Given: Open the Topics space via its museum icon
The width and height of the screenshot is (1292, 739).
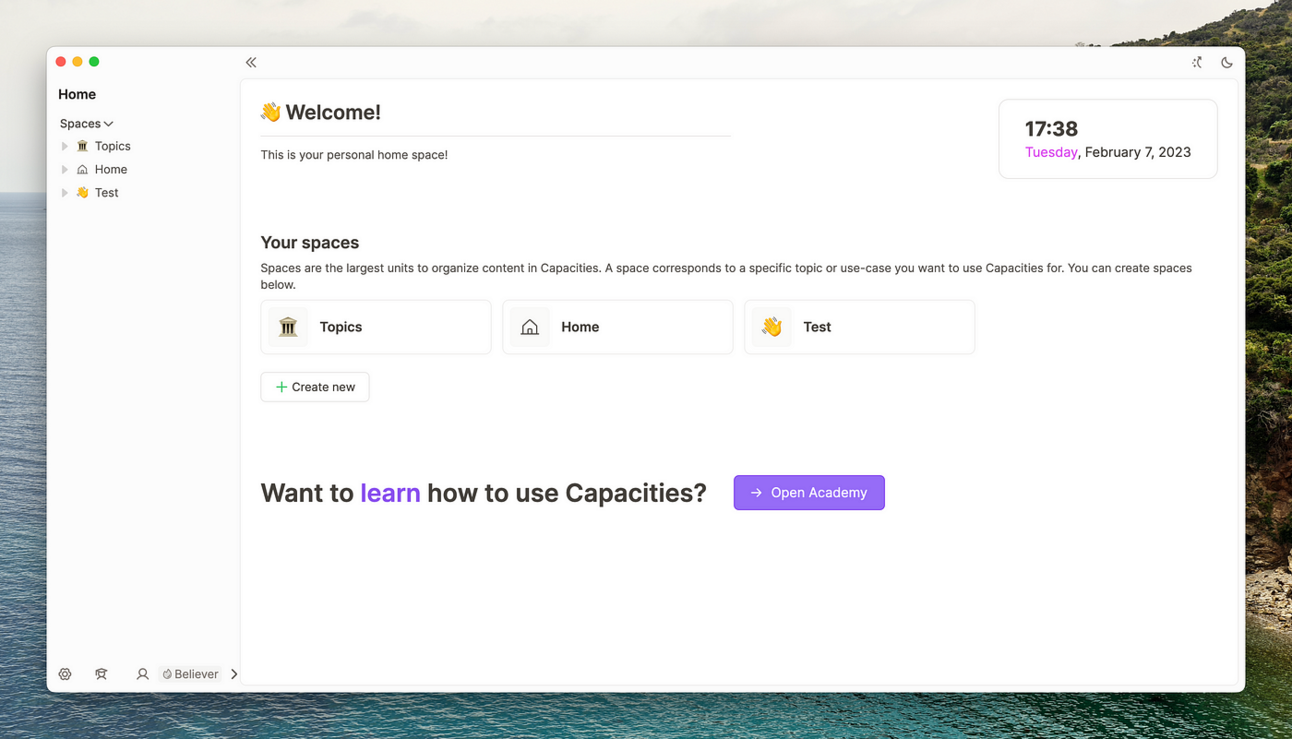Looking at the screenshot, I should click(x=288, y=326).
